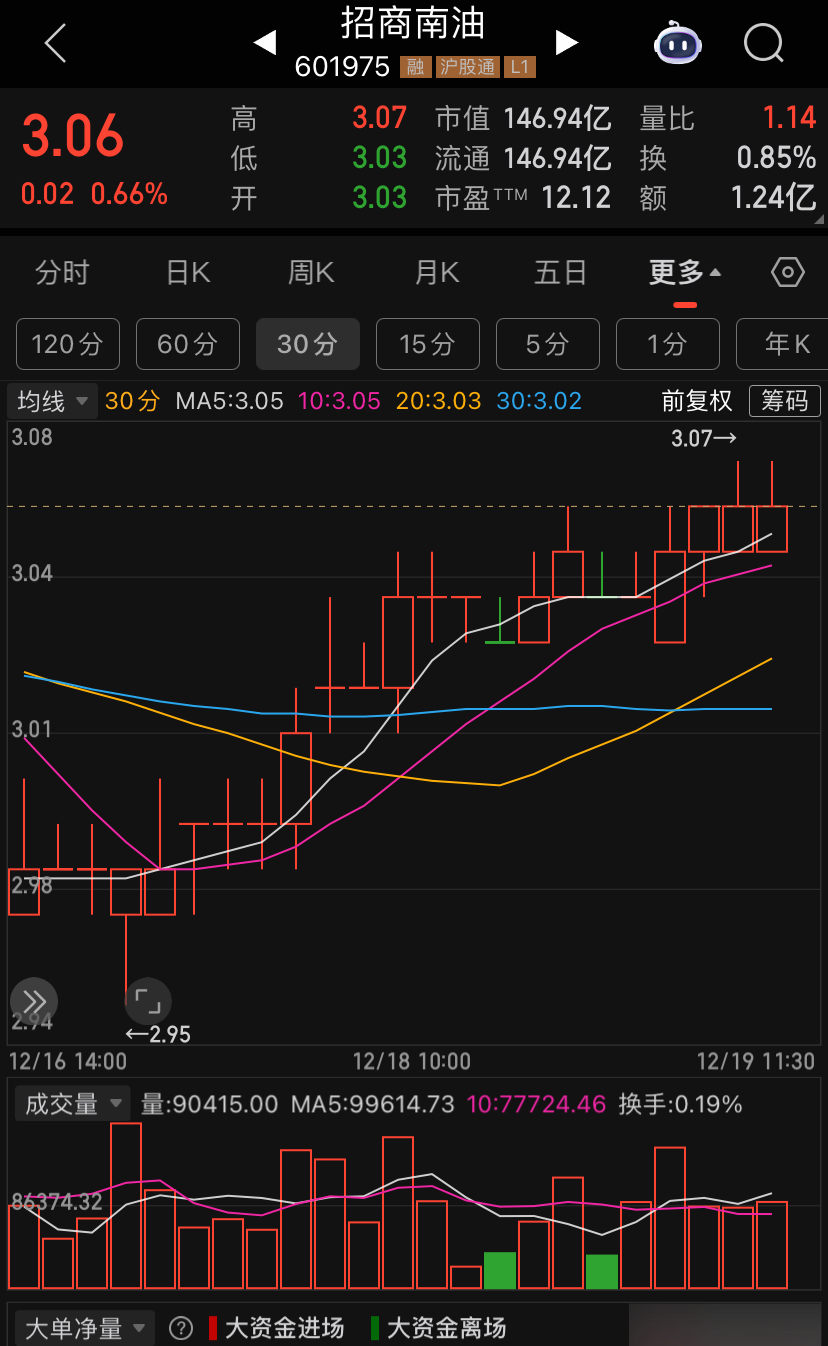Select the 120分 period
The height and width of the screenshot is (1346, 828).
(67, 344)
